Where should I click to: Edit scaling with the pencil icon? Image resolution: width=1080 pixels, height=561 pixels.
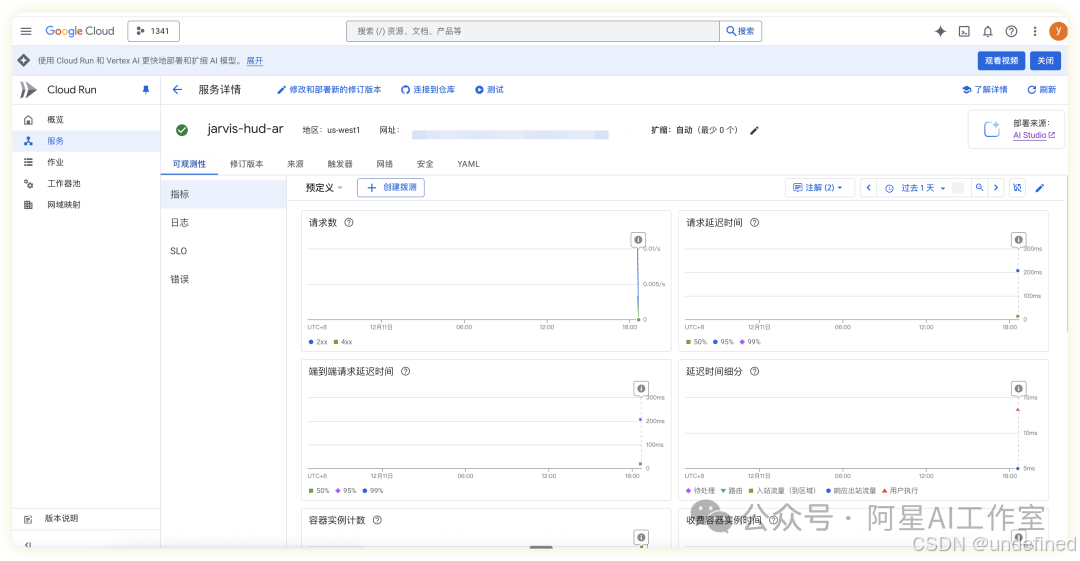tap(754, 130)
